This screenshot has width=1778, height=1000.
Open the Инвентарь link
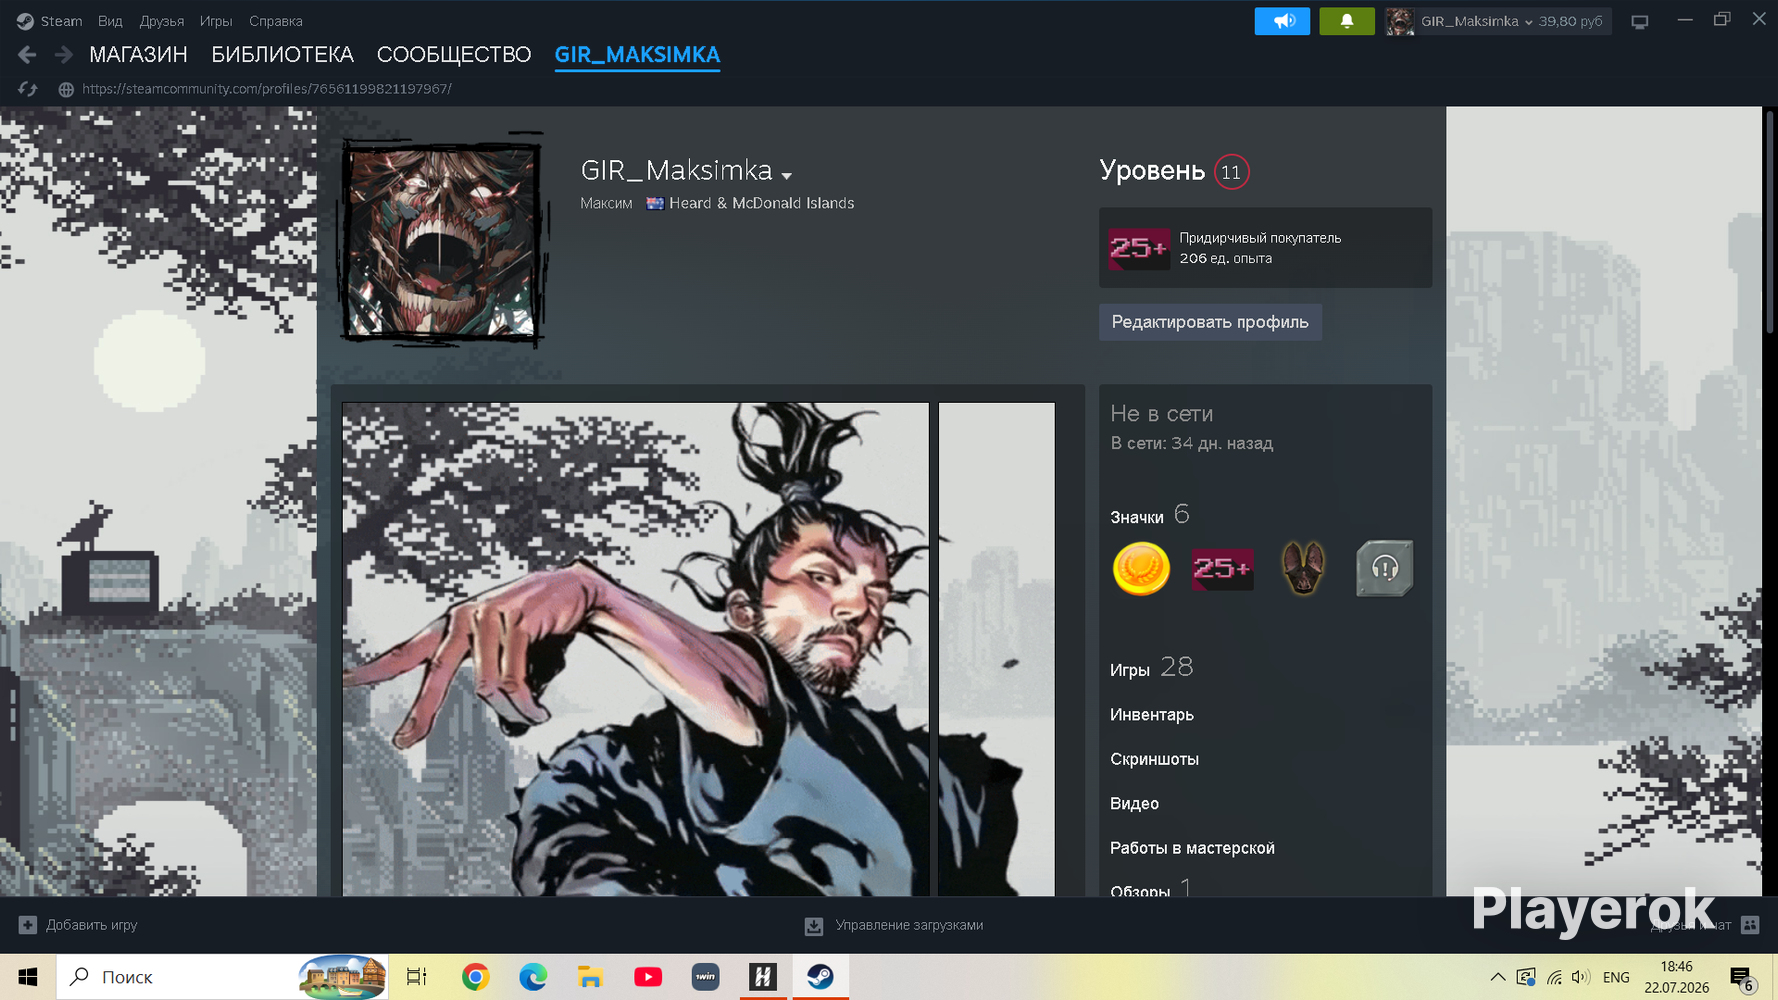pos(1152,715)
